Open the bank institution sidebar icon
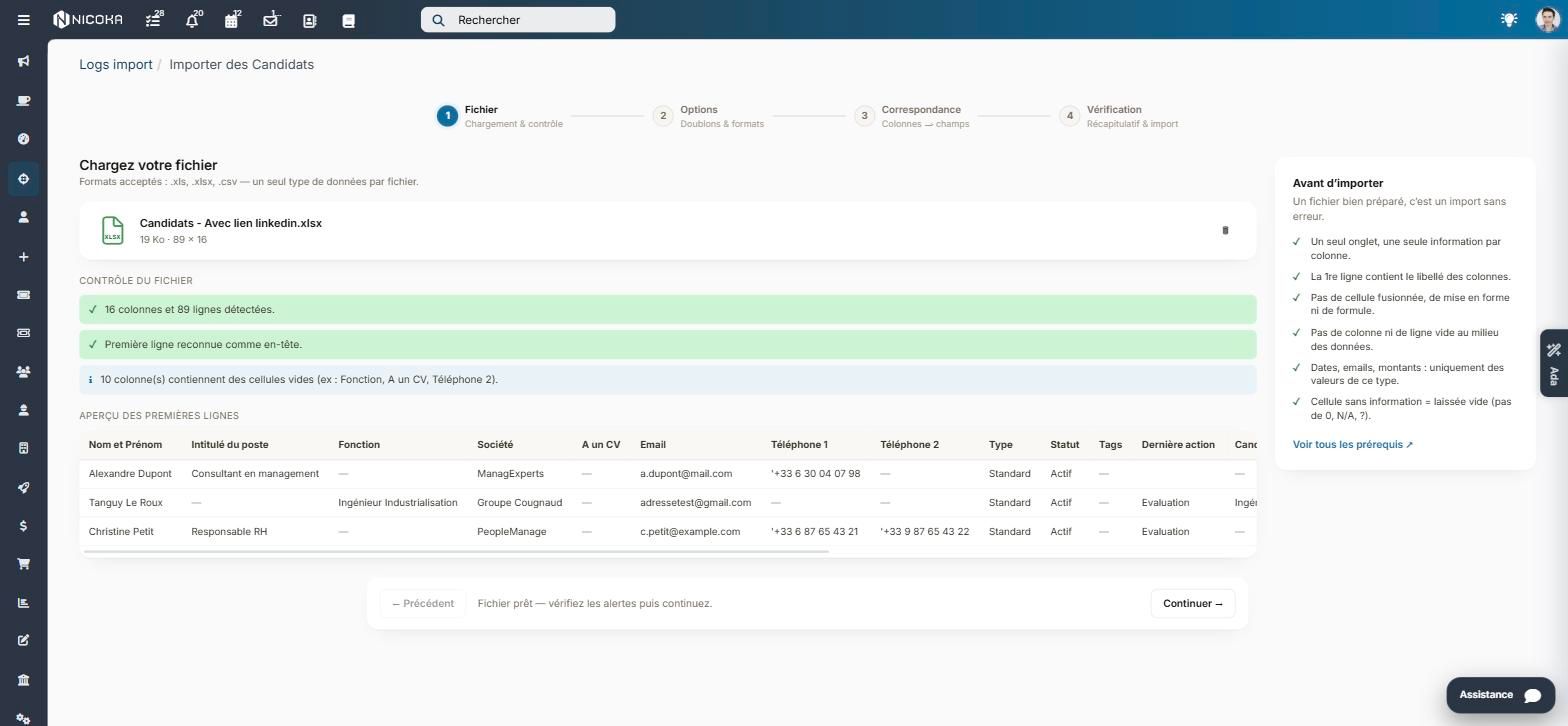The image size is (1568, 726). tap(23, 680)
